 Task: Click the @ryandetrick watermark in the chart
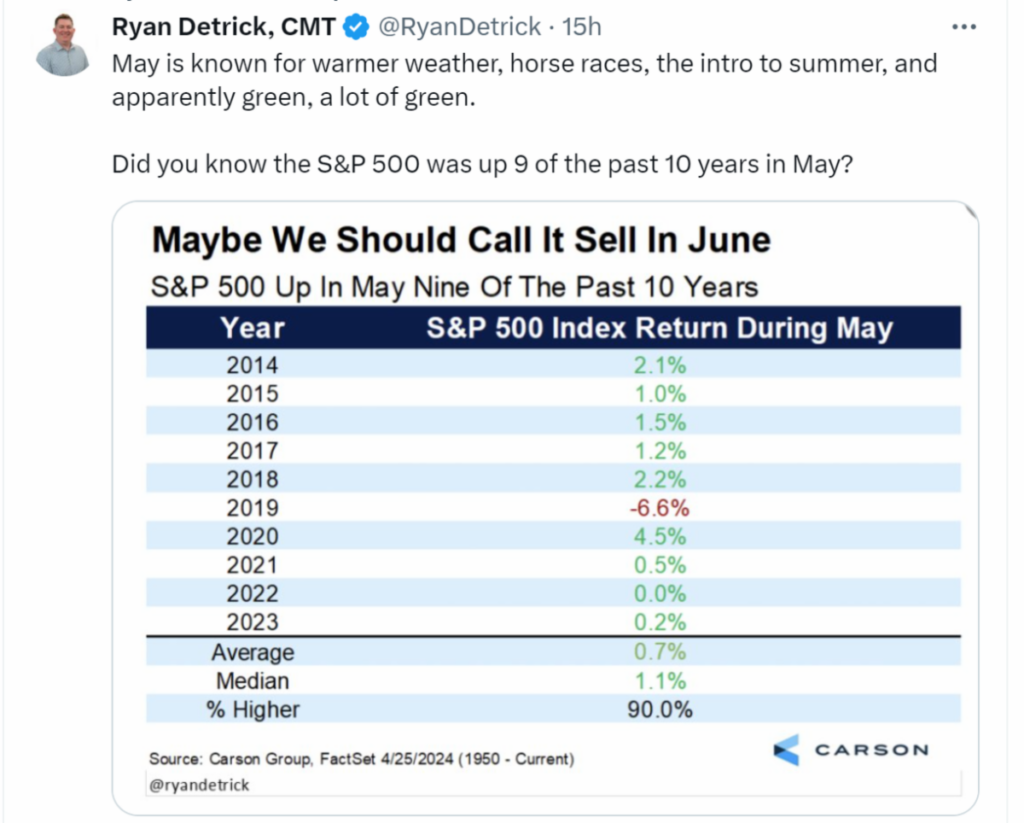point(200,785)
